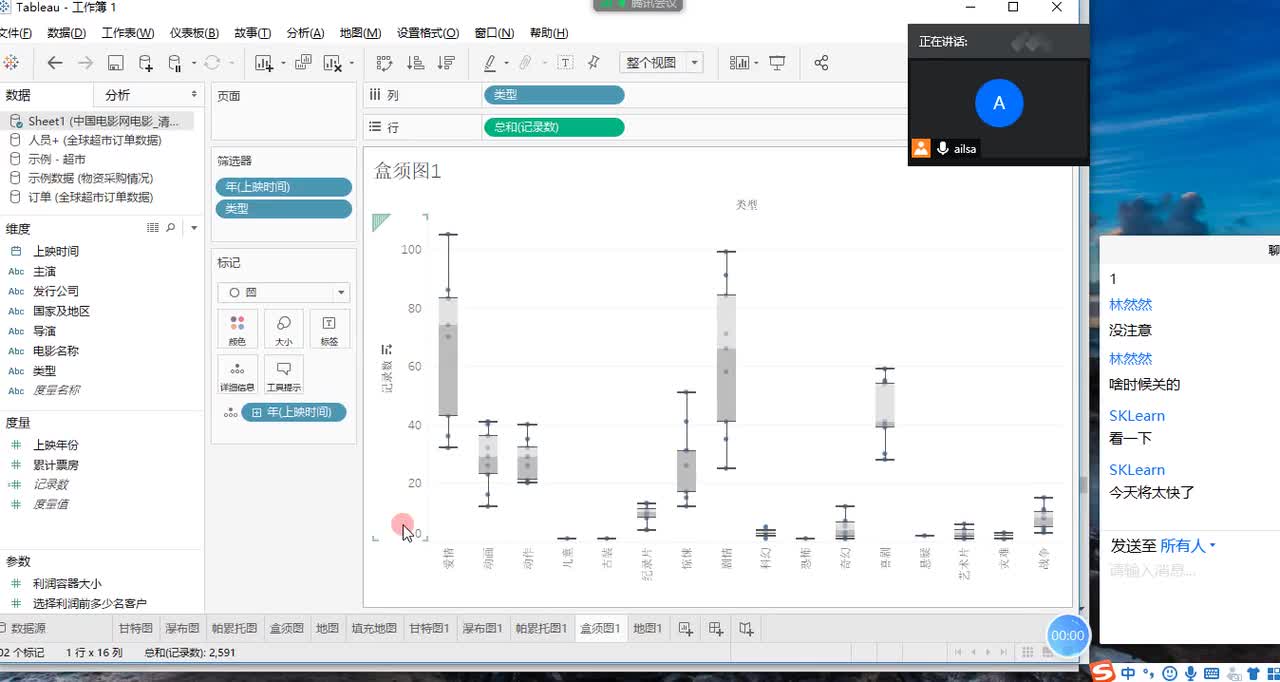The image size is (1280, 682).
Task: Undo with the back arrow button
Action: (x=55, y=63)
